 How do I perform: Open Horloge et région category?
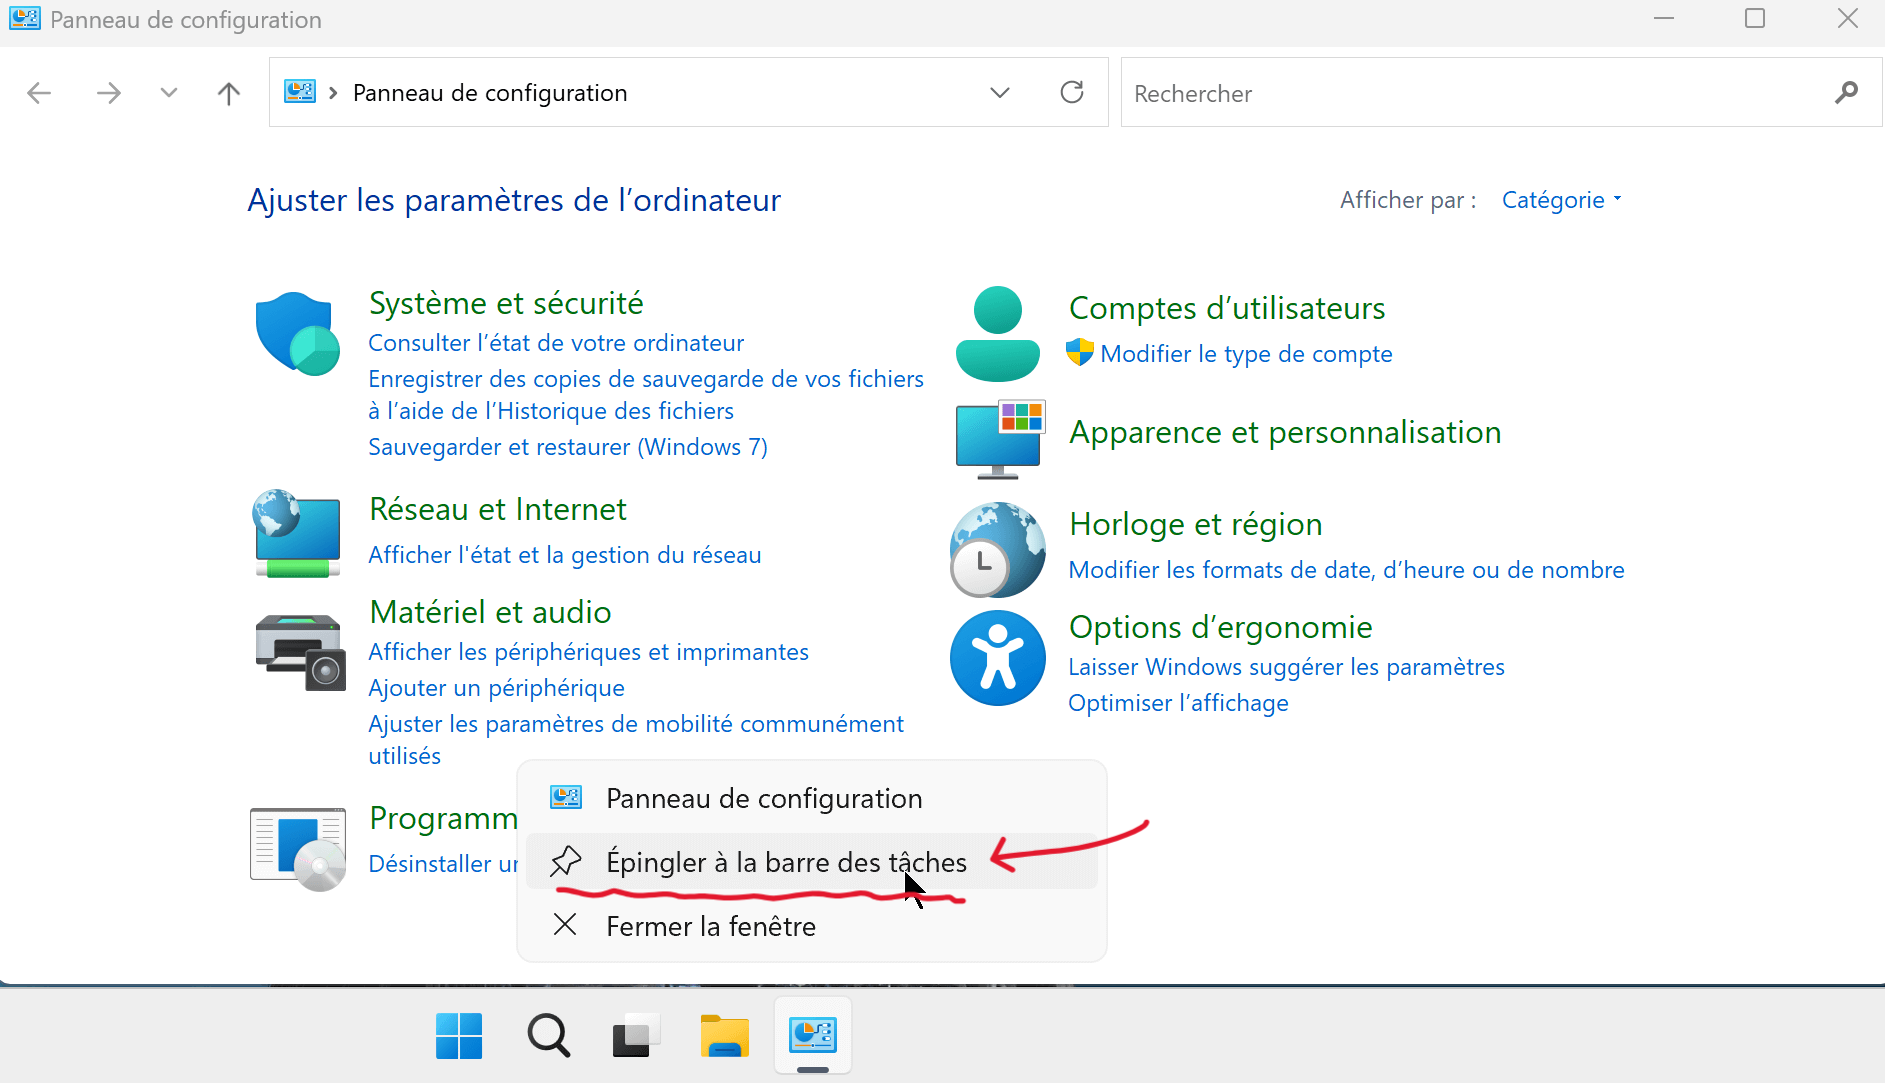(1196, 524)
